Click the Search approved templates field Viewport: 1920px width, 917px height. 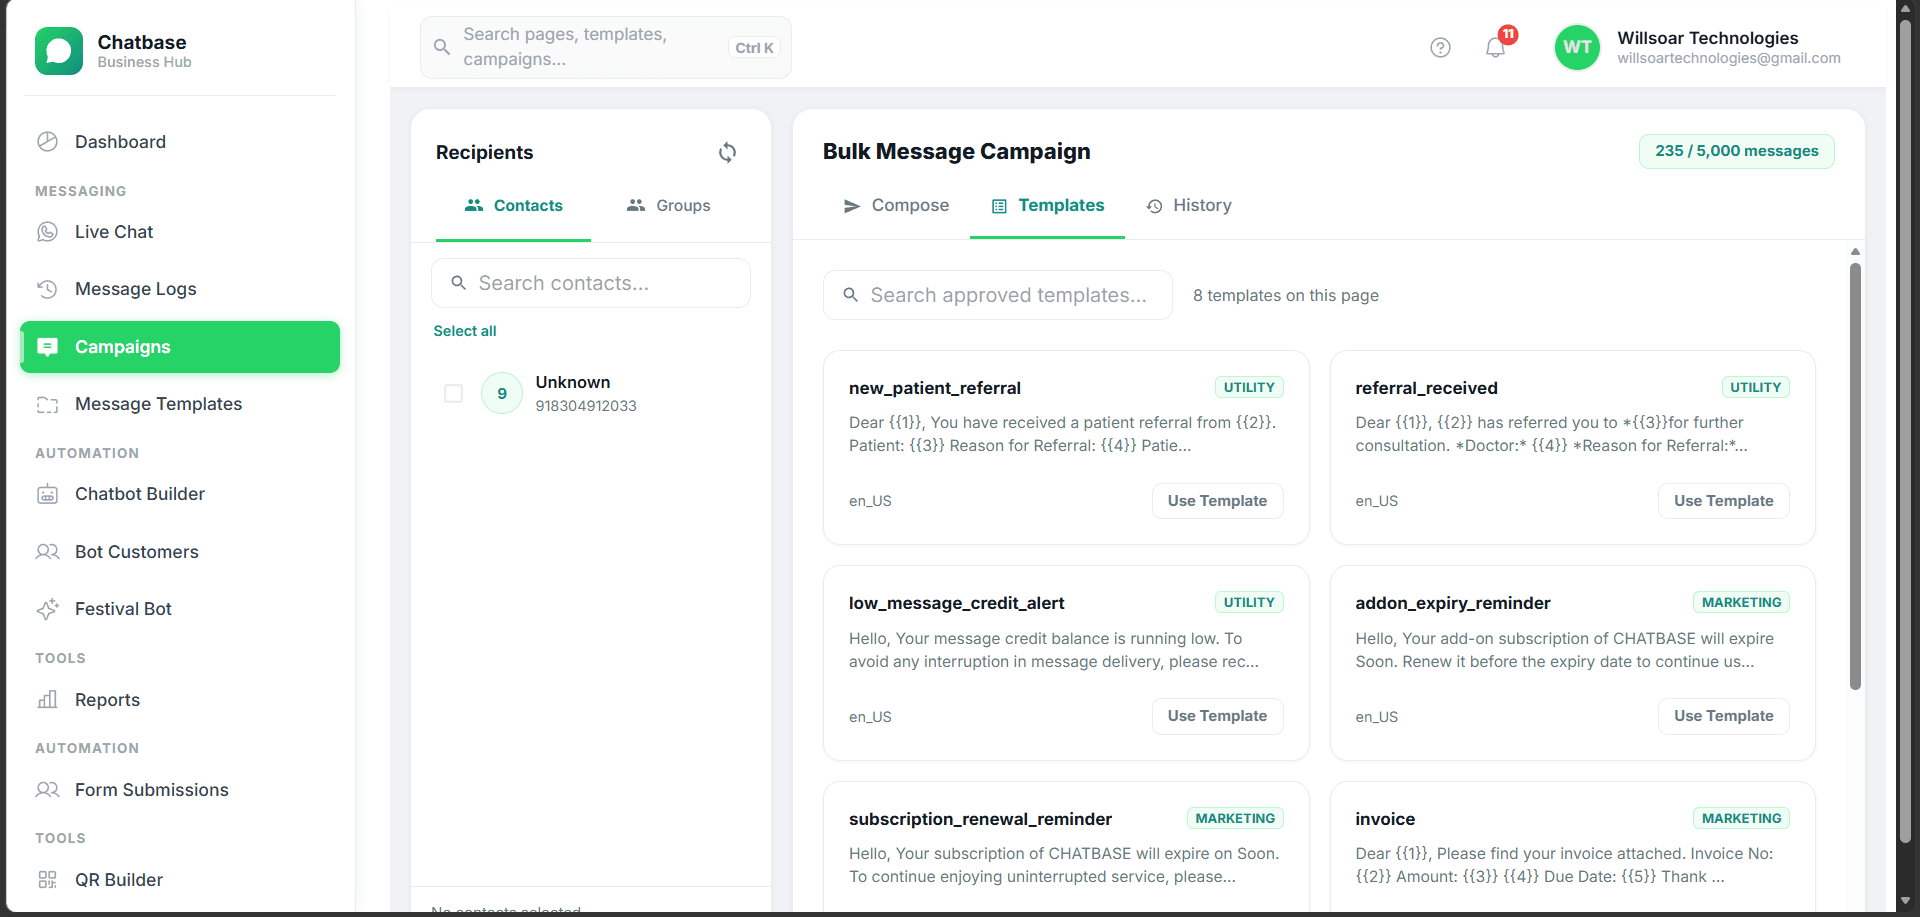pos(998,295)
